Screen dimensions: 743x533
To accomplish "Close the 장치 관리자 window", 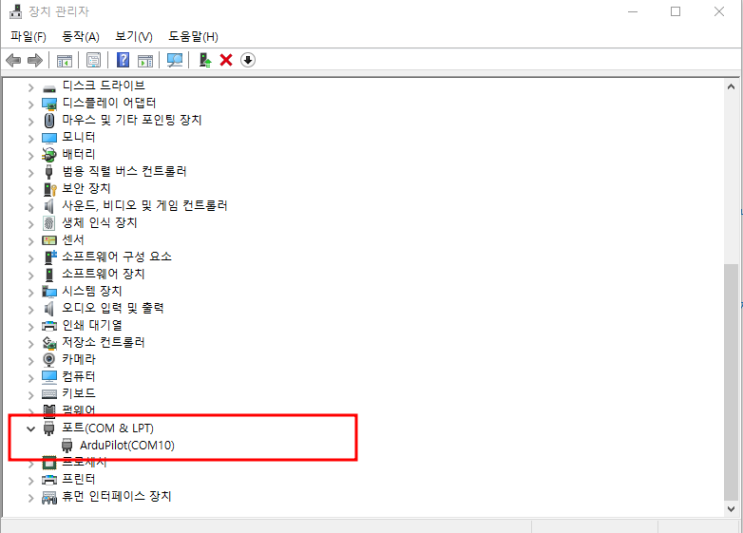I will (x=719, y=11).
